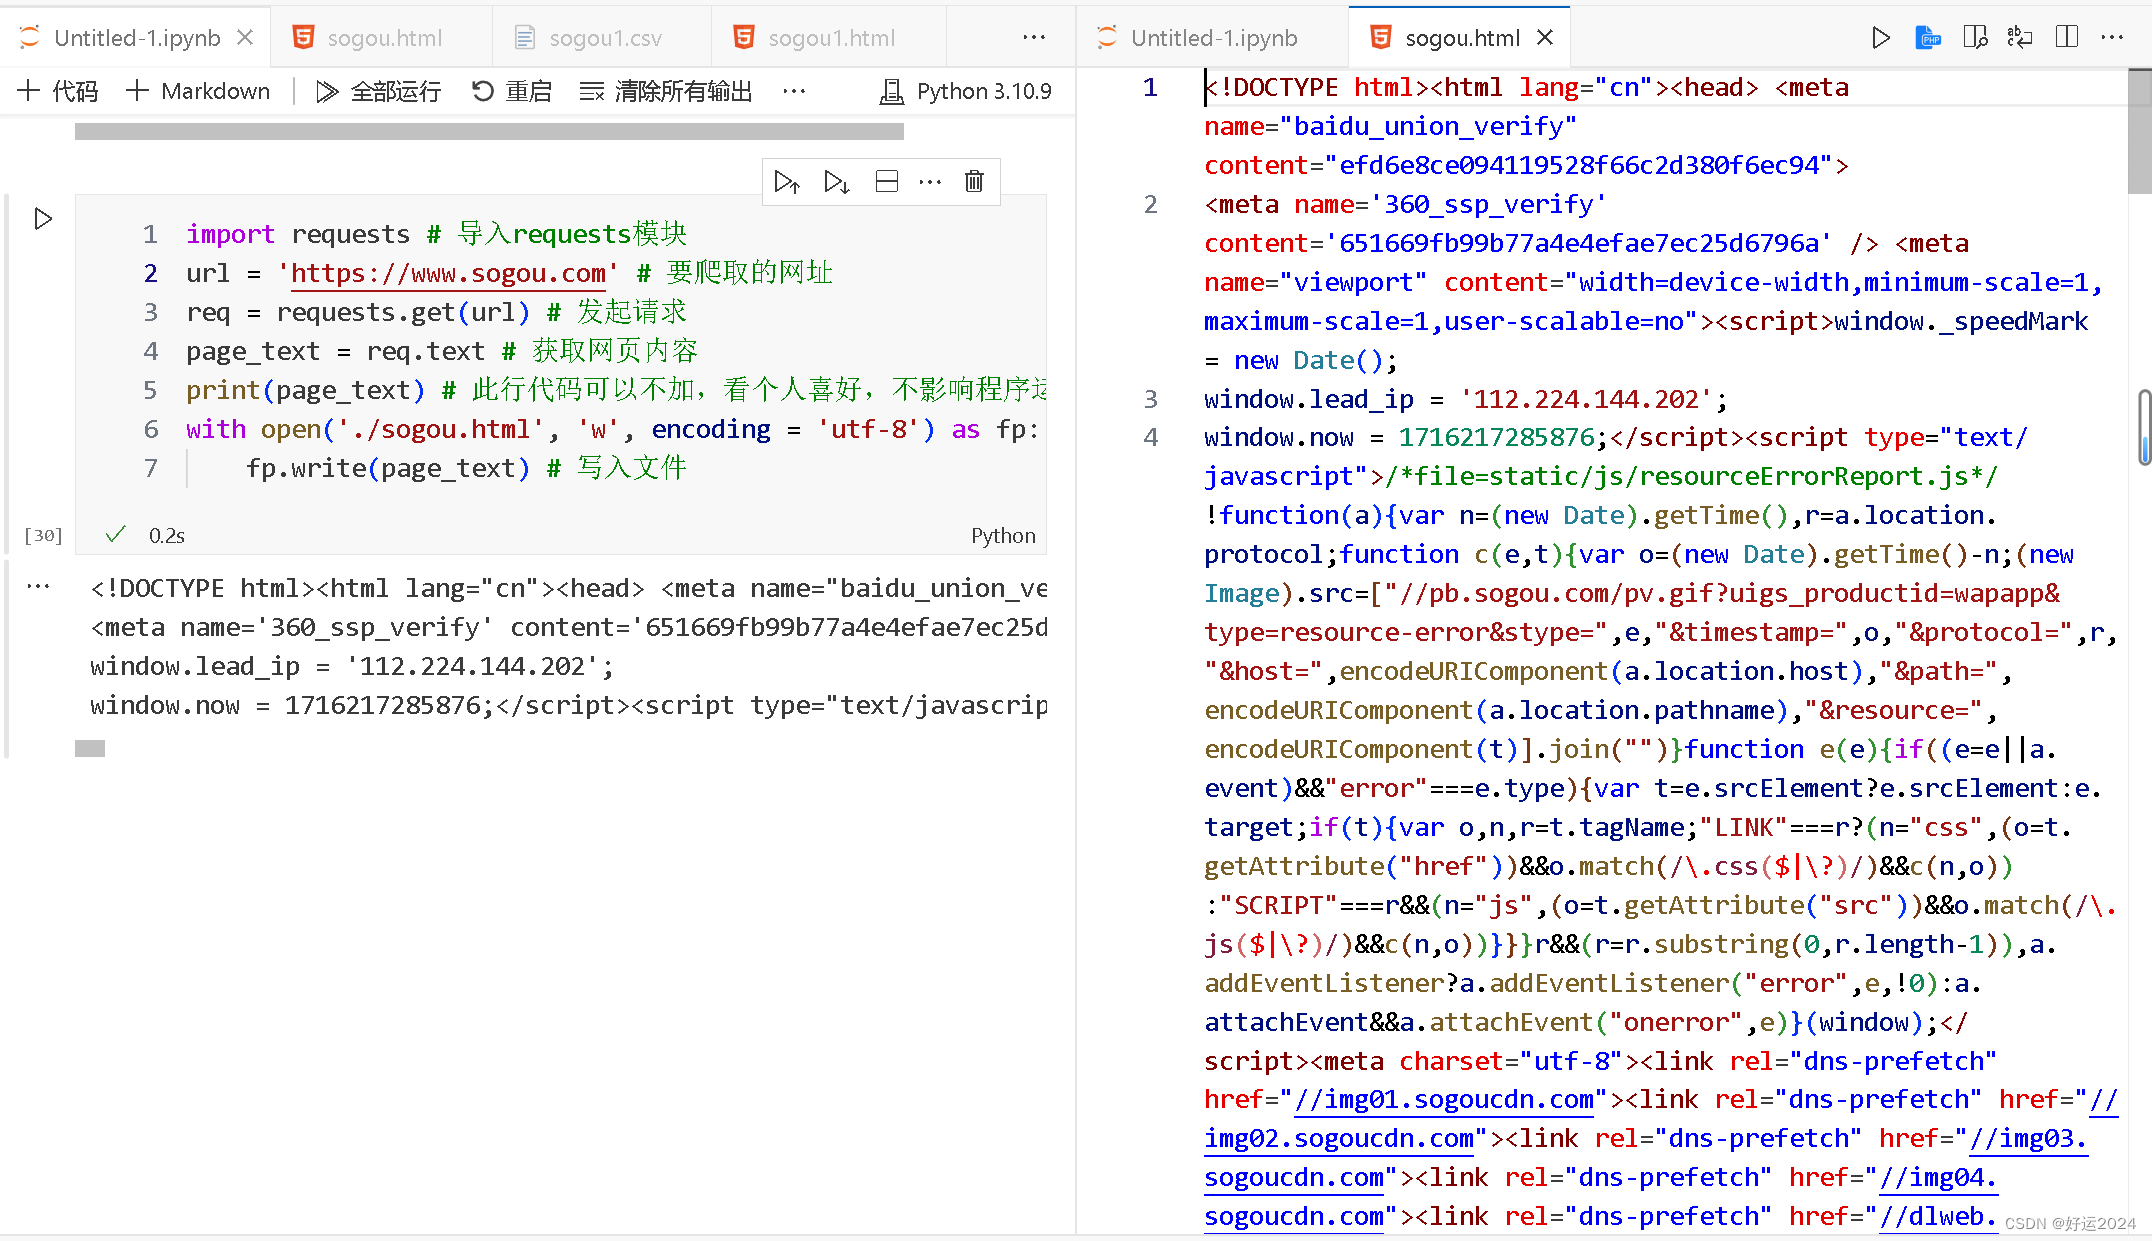
Task: Click the Run play icon in right editor toolbar
Action: point(1881,38)
